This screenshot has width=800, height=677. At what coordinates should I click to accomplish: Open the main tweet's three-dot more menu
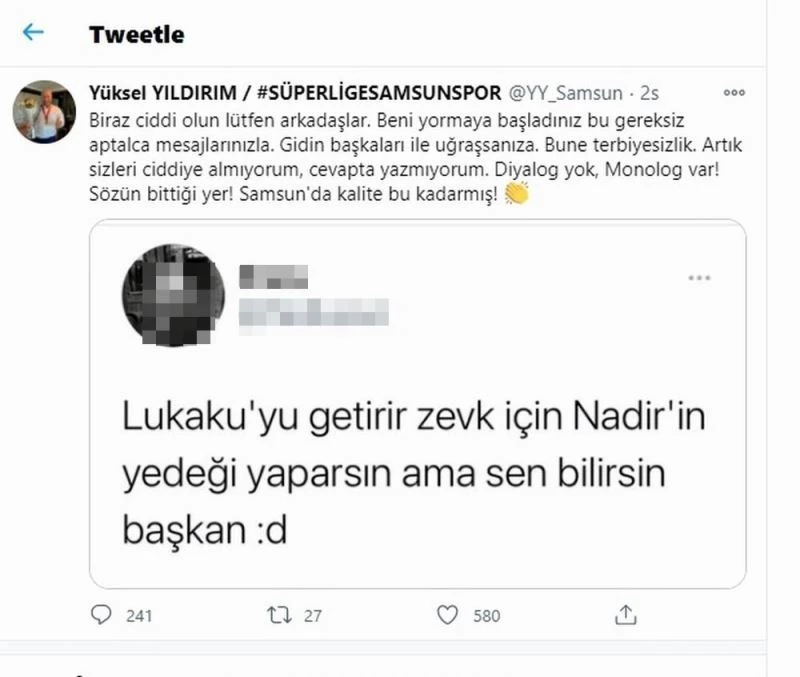pyautogui.click(x=734, y=93)
